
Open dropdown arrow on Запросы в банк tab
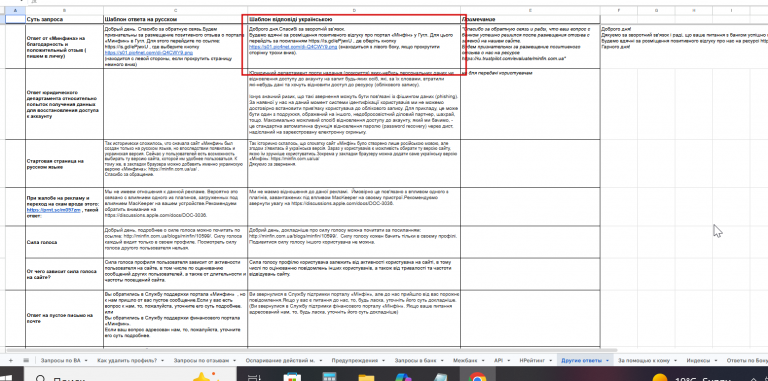(x=442, y=360)
